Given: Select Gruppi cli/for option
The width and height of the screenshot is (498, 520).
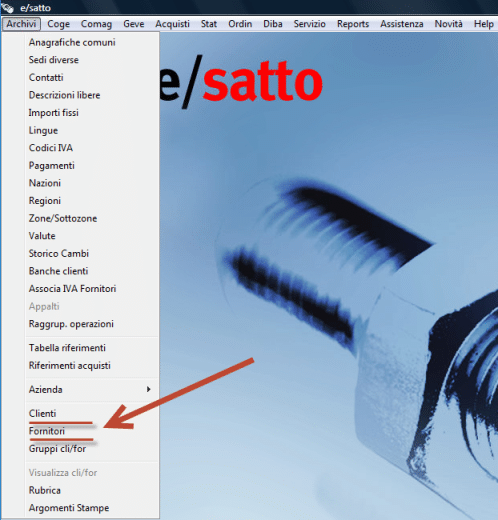Looking at the screenshot, I should pyautogui.click(x=57, y=449).
